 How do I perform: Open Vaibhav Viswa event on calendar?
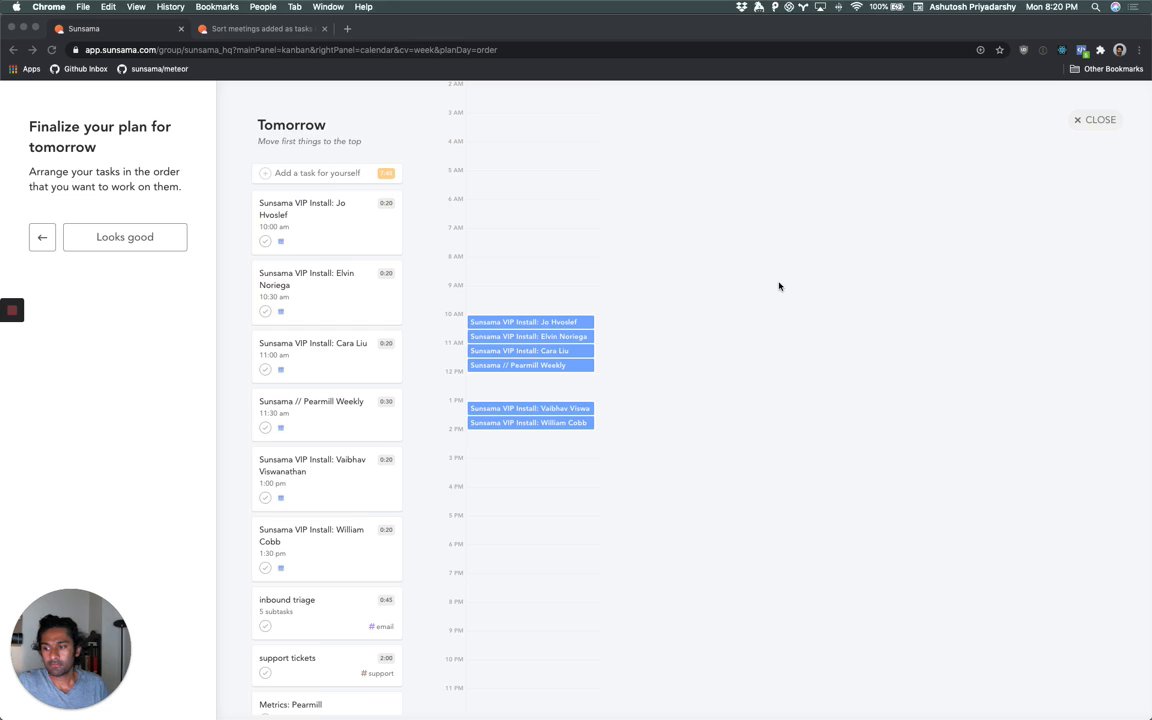(x=530, y=408)
